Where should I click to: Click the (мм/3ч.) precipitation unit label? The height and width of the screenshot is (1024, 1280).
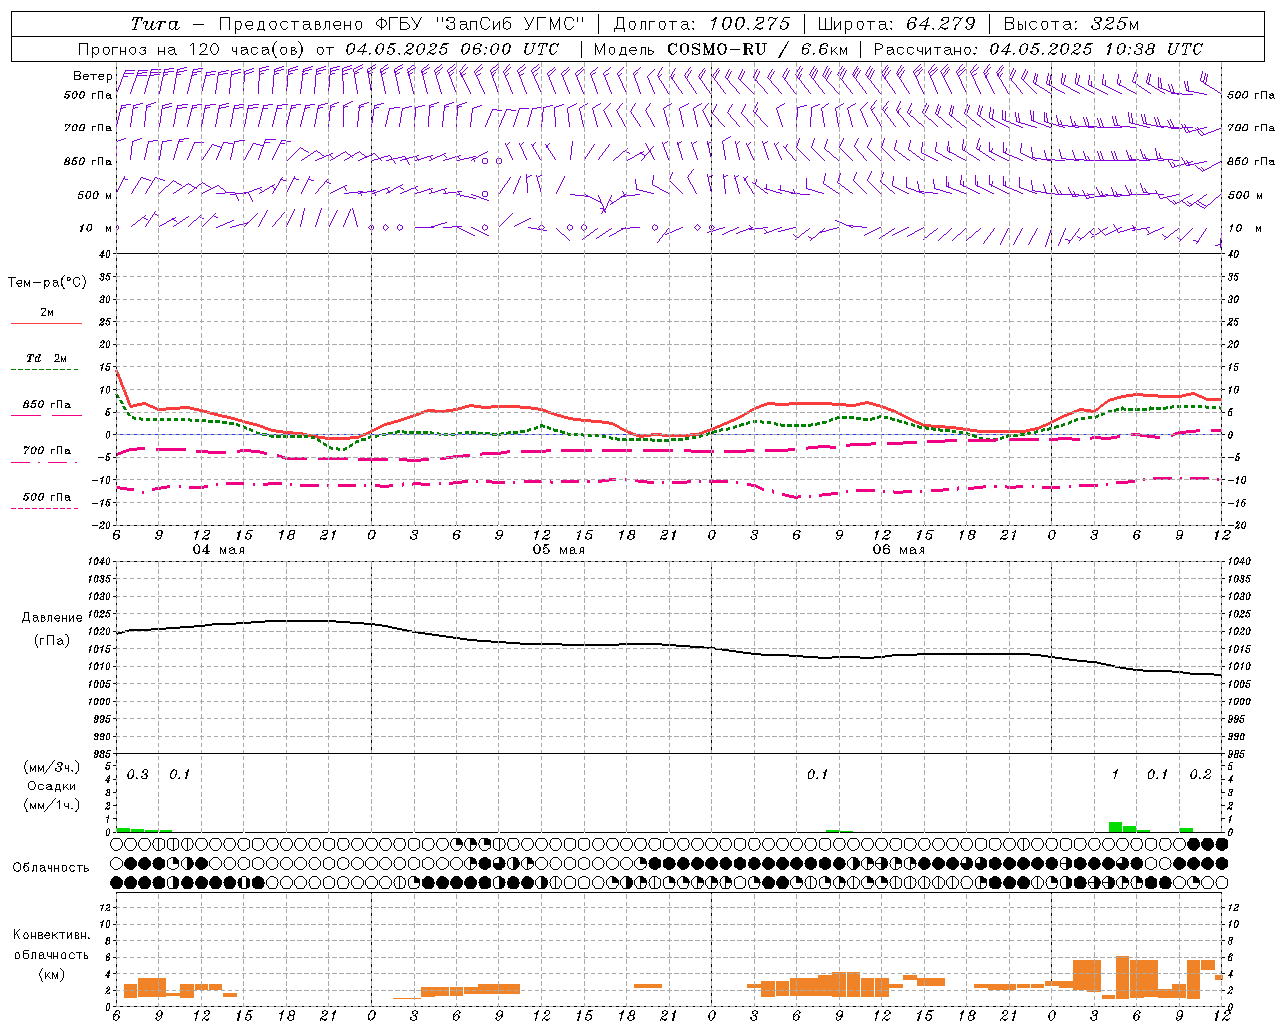[x=52, y=767]
